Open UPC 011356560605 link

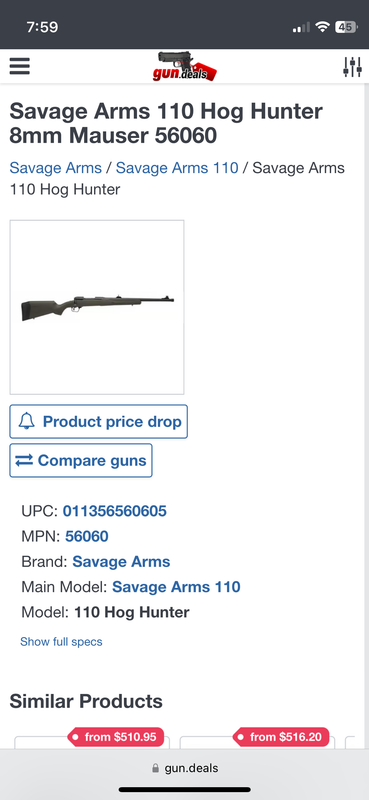(115, 511)
